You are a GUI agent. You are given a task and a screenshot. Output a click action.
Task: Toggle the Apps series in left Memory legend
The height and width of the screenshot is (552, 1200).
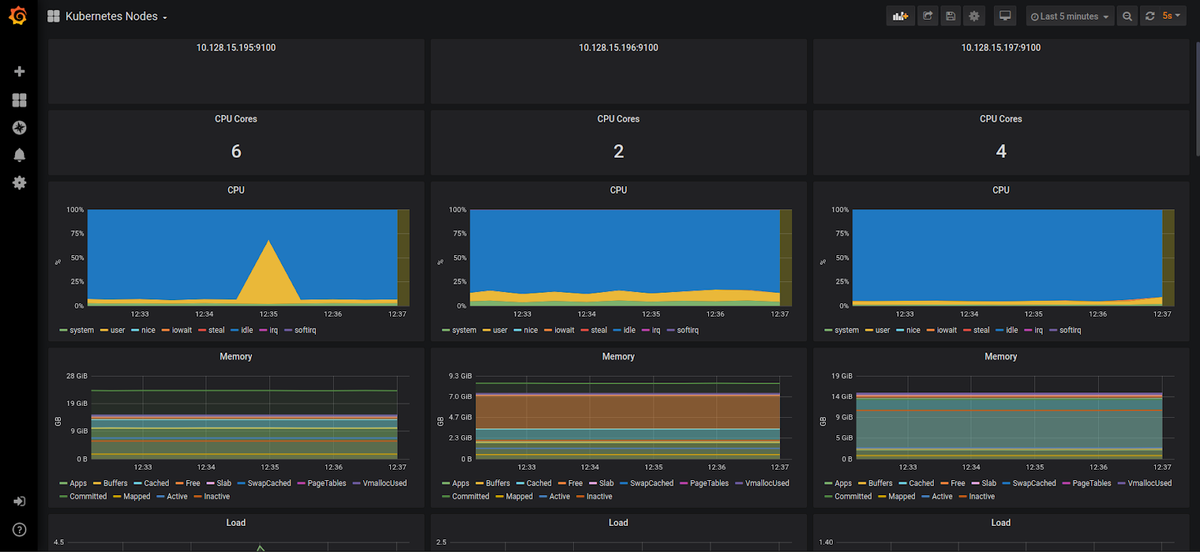[79, 483]
